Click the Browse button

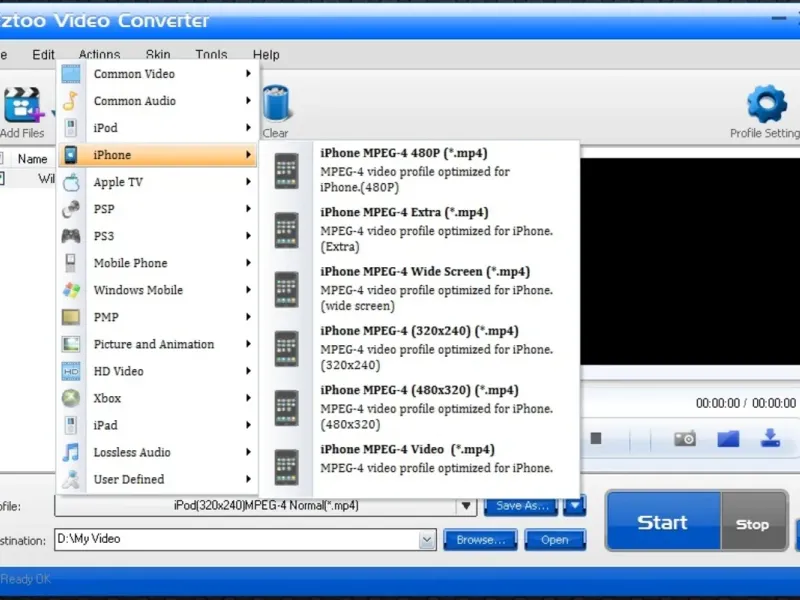[481, 540]
